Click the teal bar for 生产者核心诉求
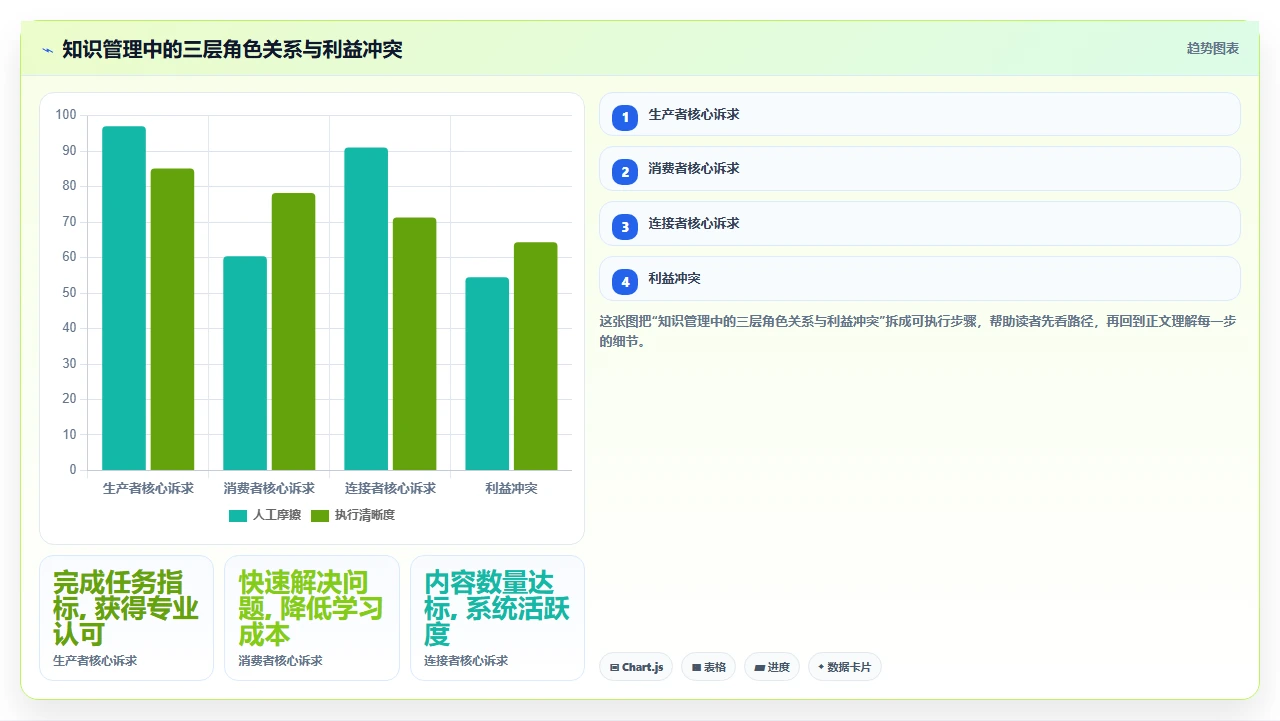 pos(124,298)
